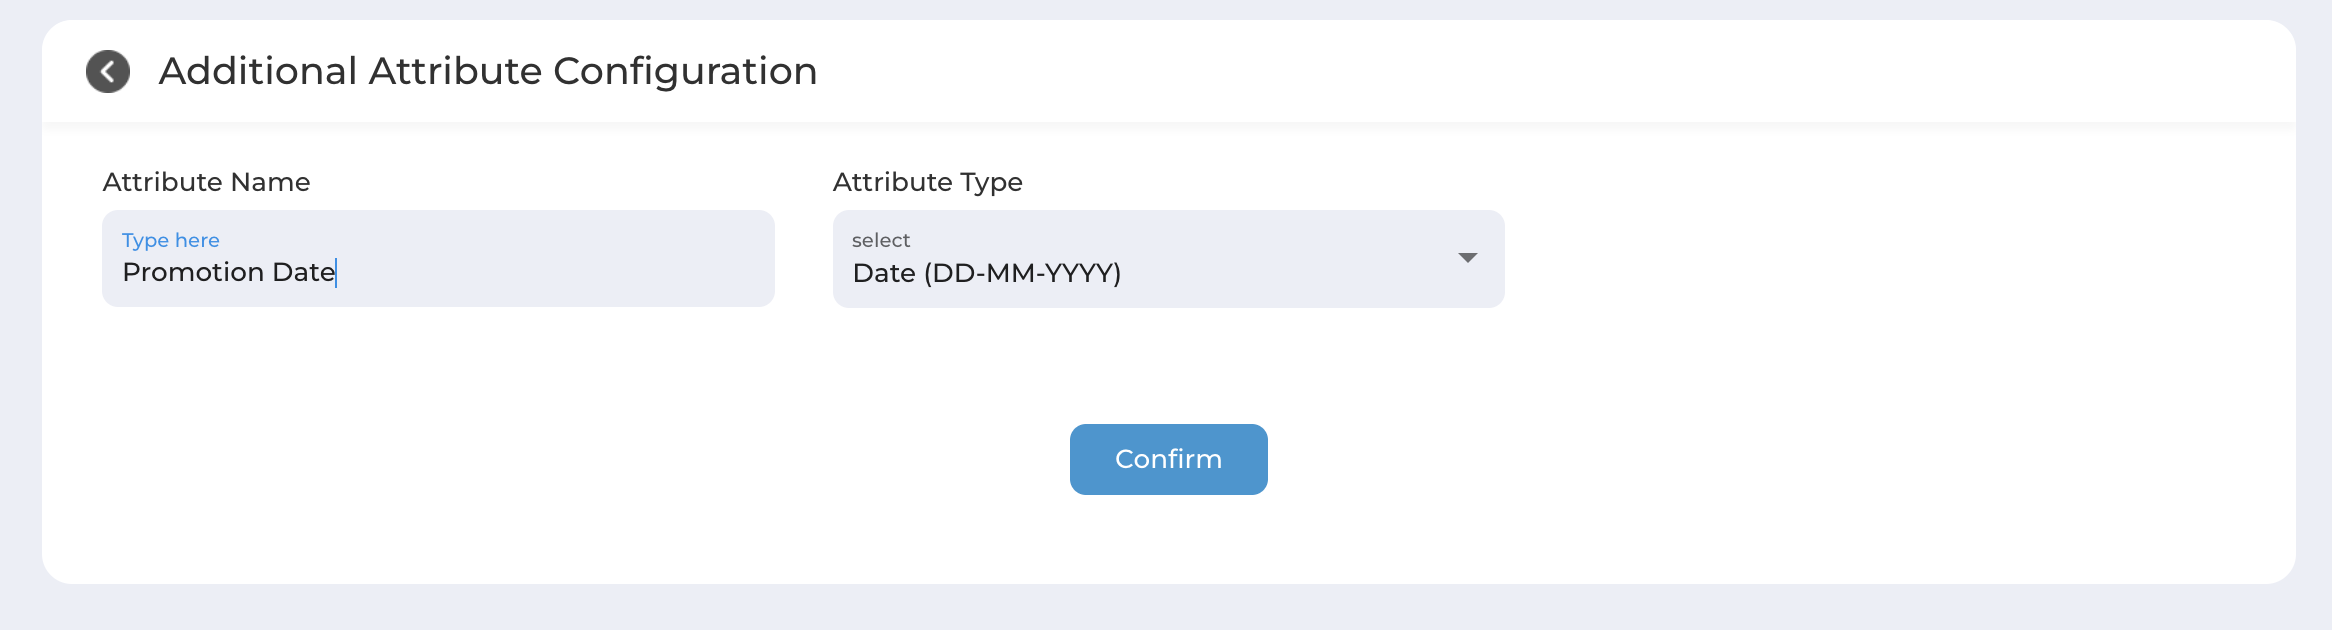Click the word 'Configuration' in the header
The width and height of the screenshot is (2332, 630).
pyautogui.click(x=685, y=71)
